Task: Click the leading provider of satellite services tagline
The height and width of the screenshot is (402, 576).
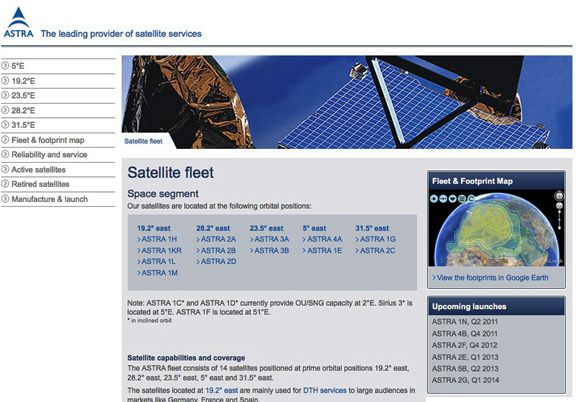Action: tap(121, 34)
